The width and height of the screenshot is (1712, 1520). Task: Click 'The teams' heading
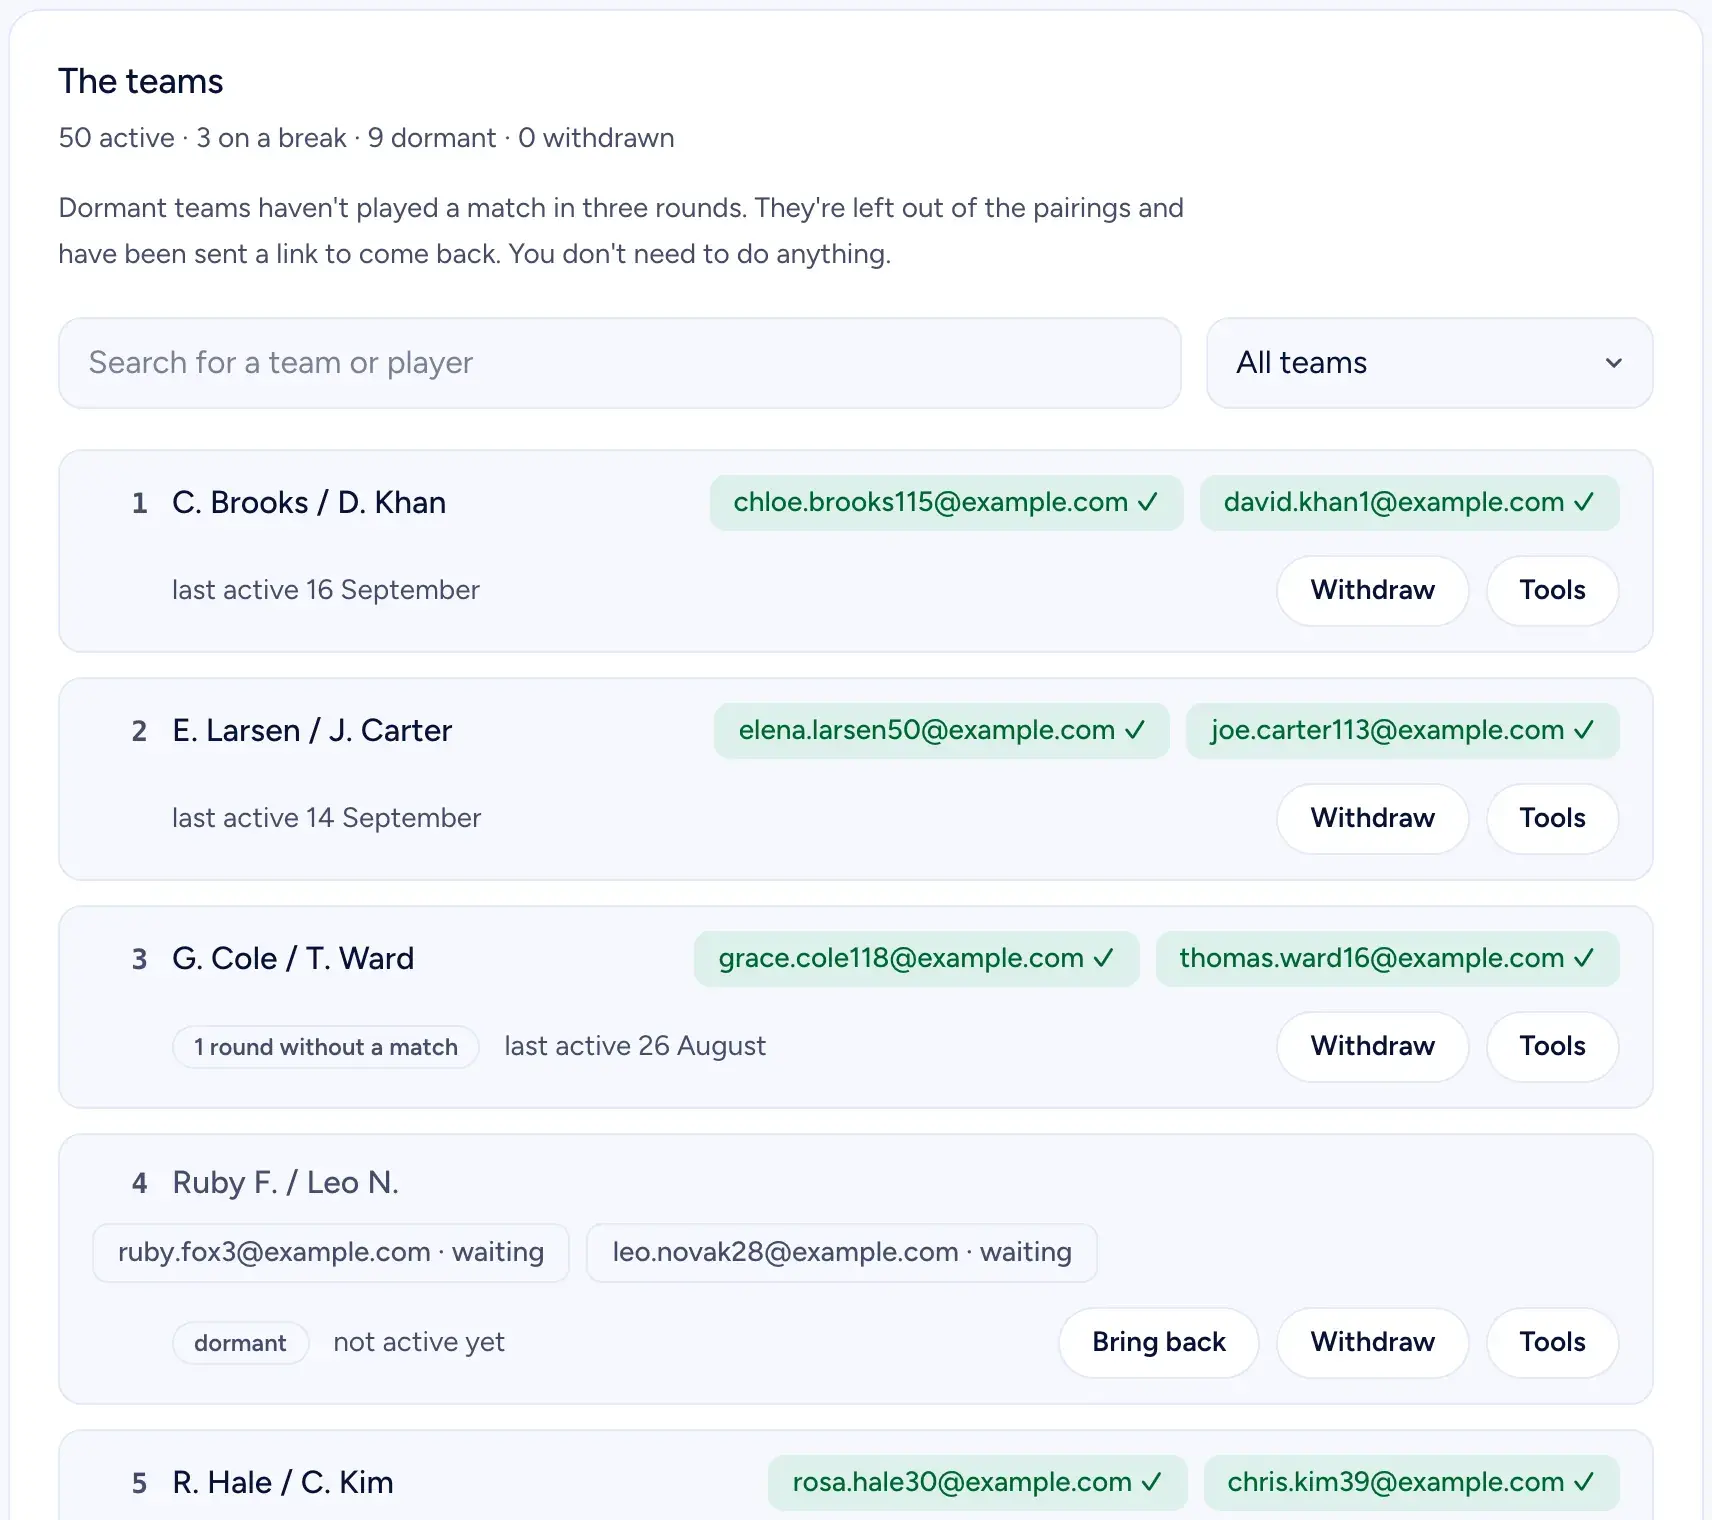click(x=141, y=81)
